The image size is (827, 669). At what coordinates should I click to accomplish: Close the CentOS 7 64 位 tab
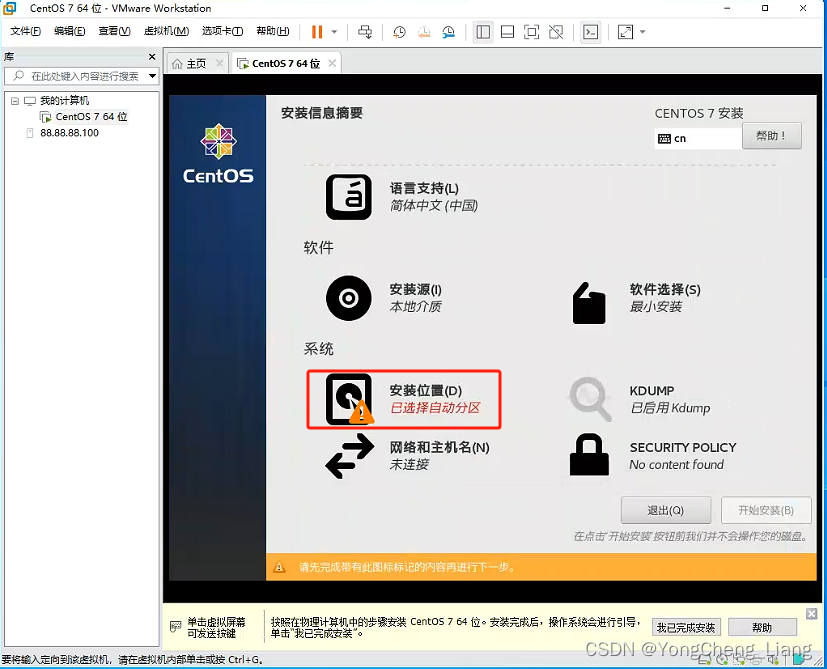tap(332, 63)
